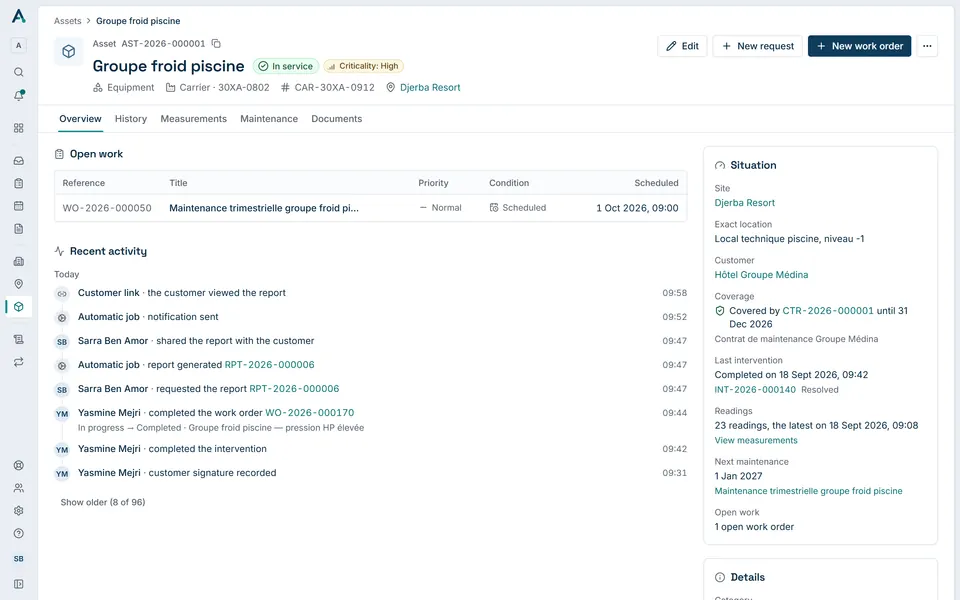Click Customer link activity entry
The image size is (960, 600).
tap(370, 293)
